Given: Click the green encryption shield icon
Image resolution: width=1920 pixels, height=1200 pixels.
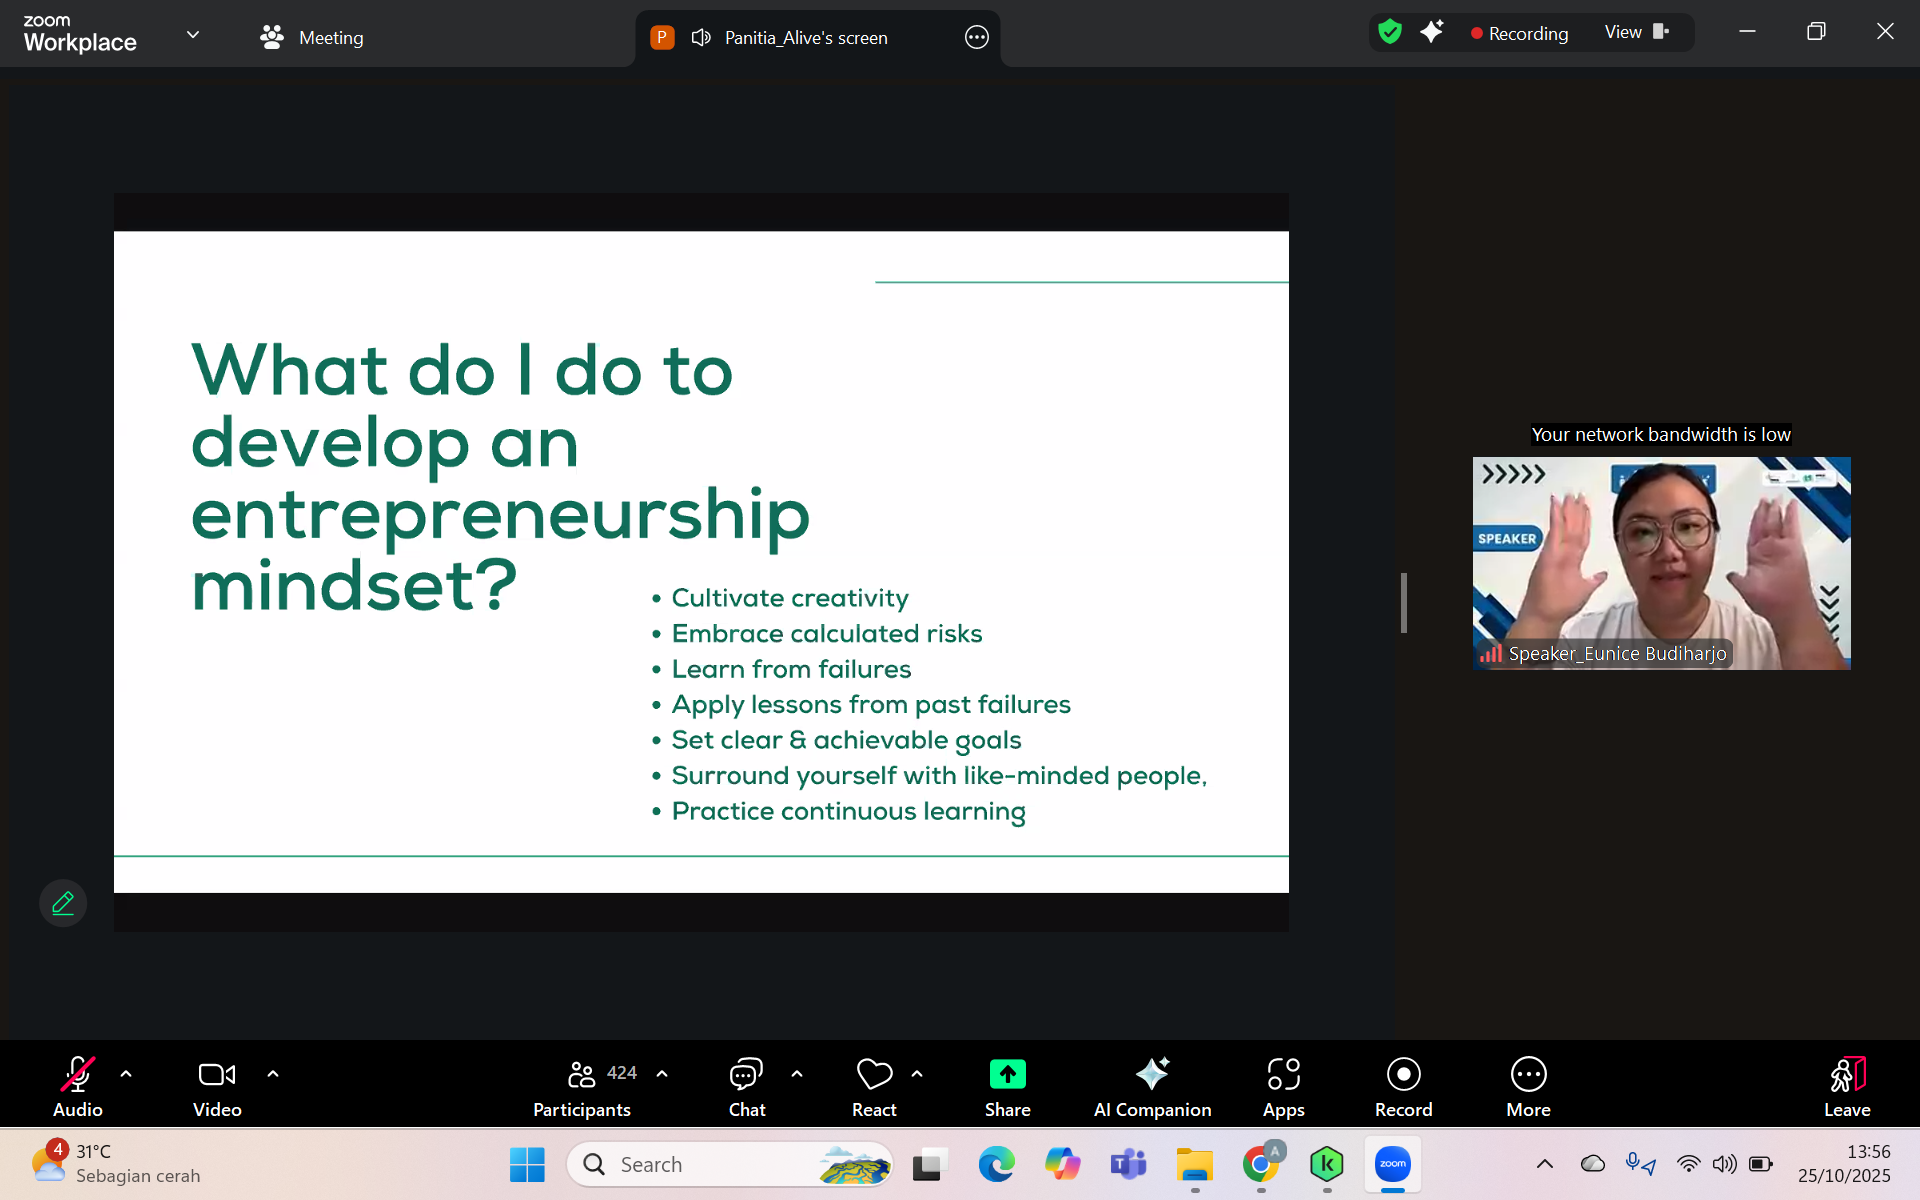Looking at the screenshot, I should (1389, 32).
